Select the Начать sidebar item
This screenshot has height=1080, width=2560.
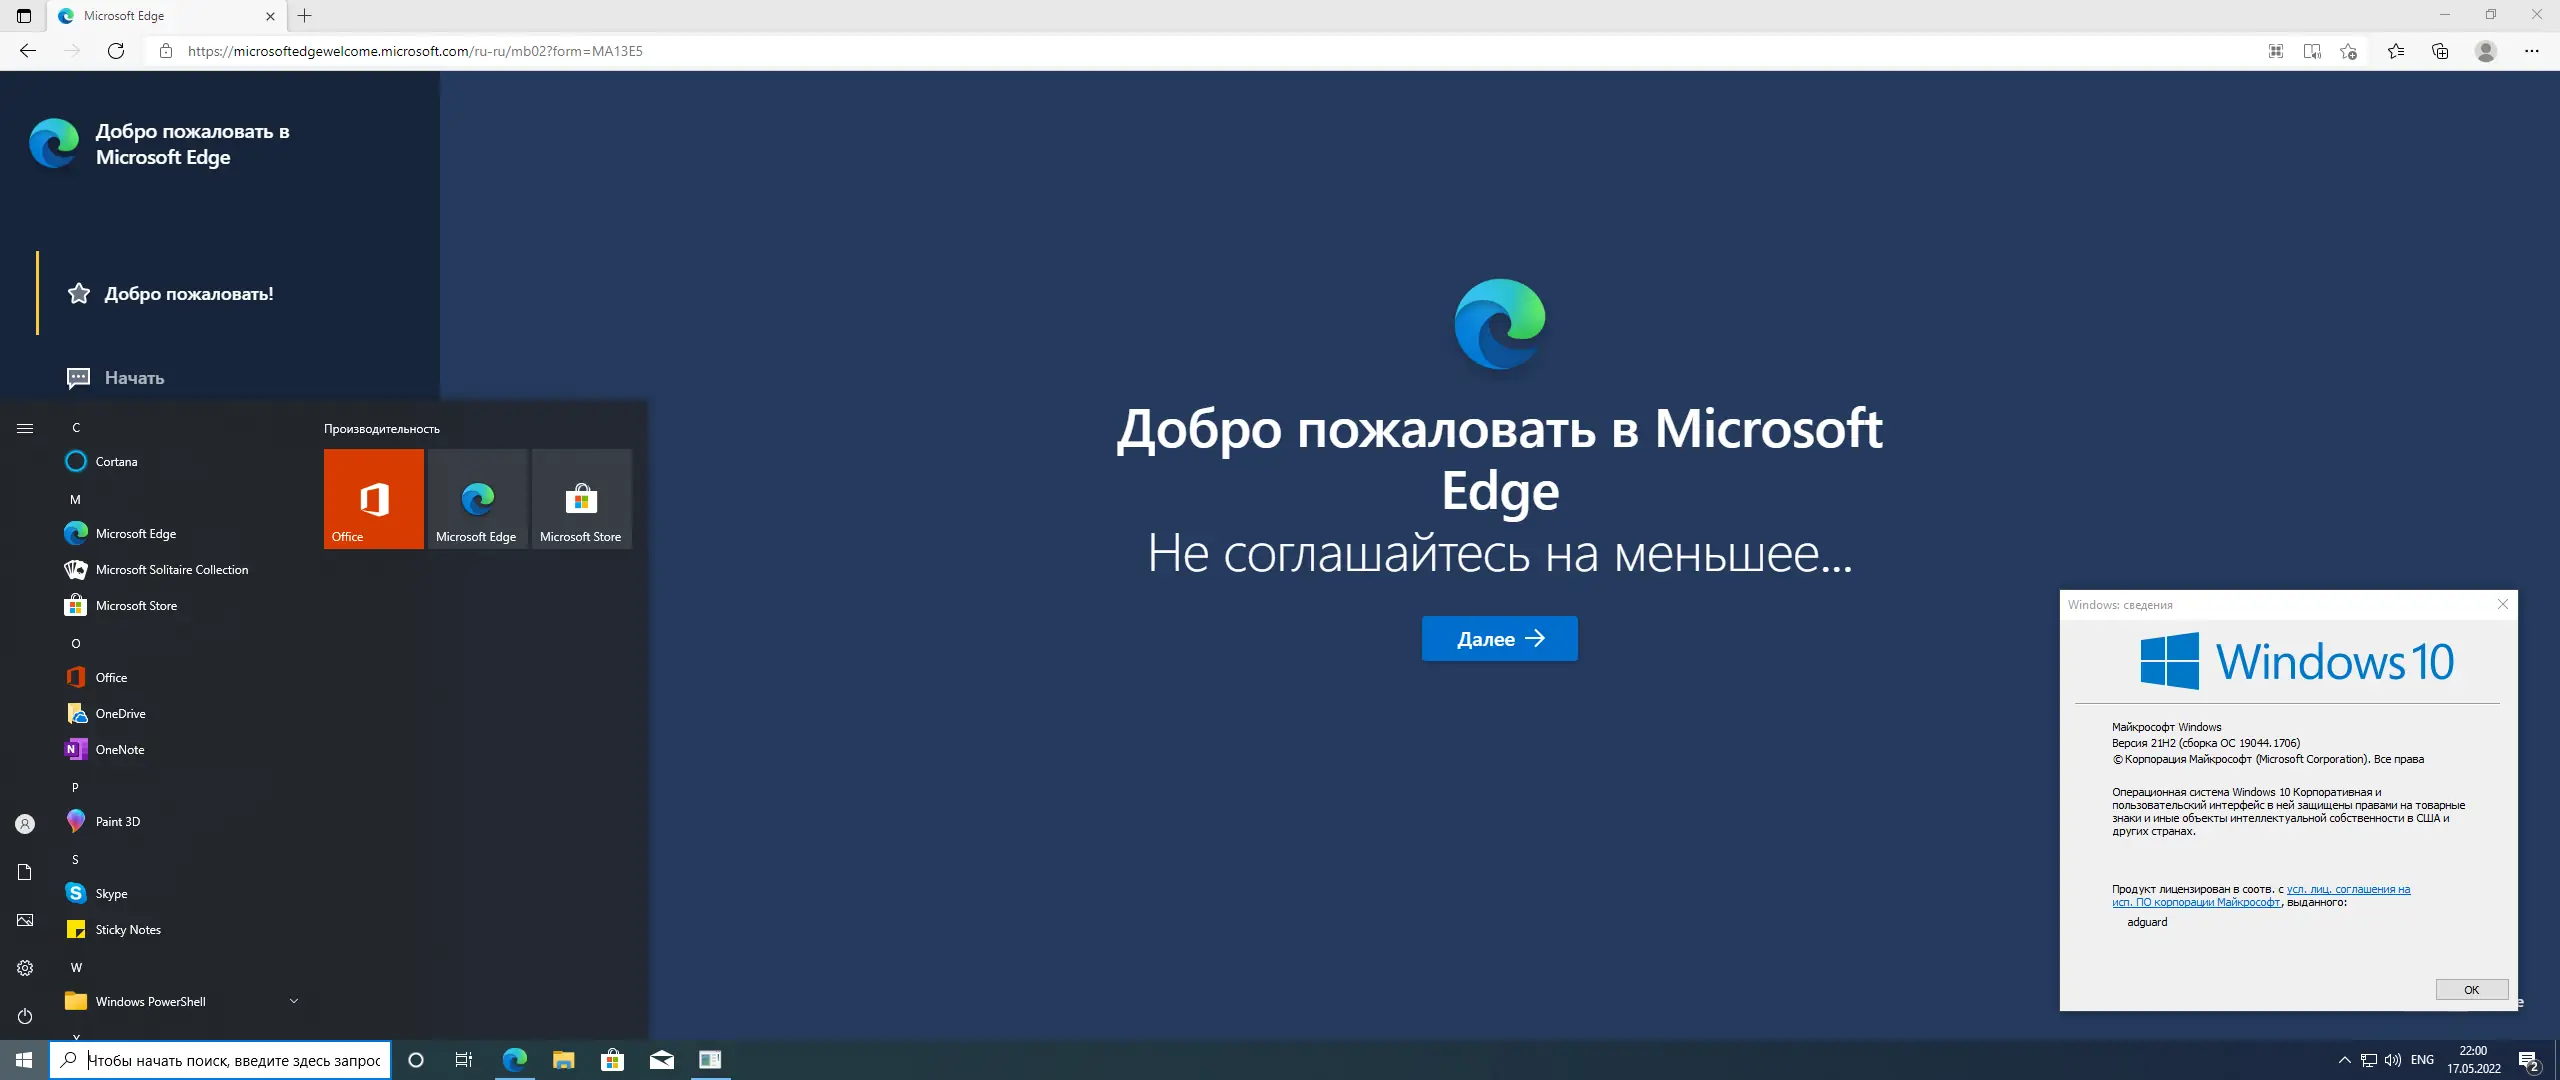point(134,378)
